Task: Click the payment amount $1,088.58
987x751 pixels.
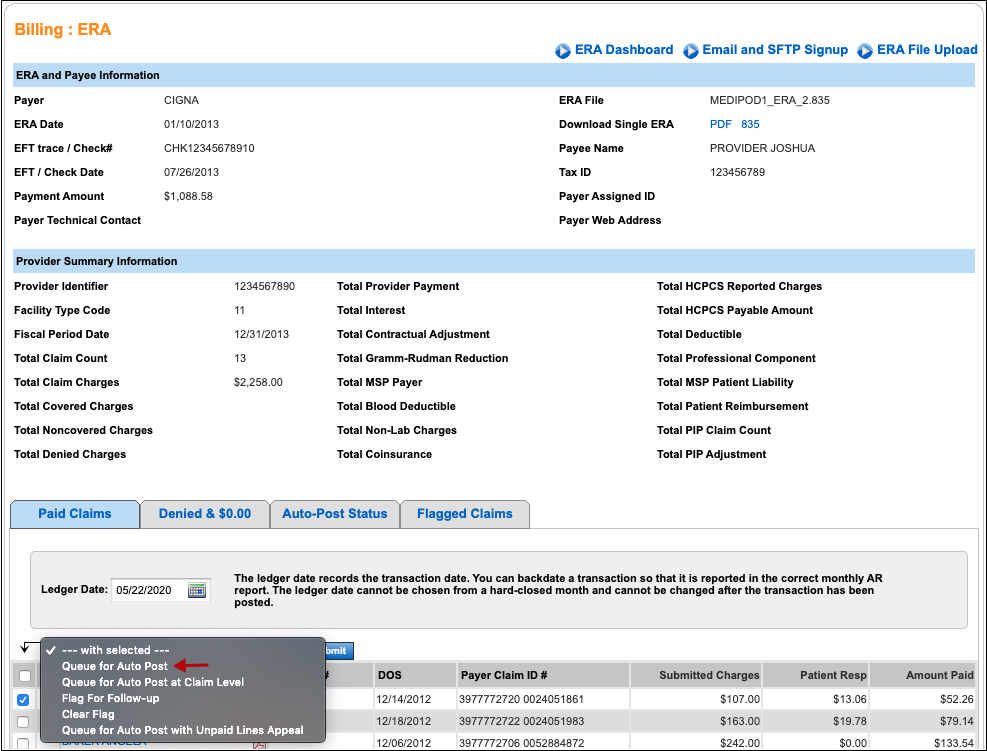Action: click(x=188, y=196)
